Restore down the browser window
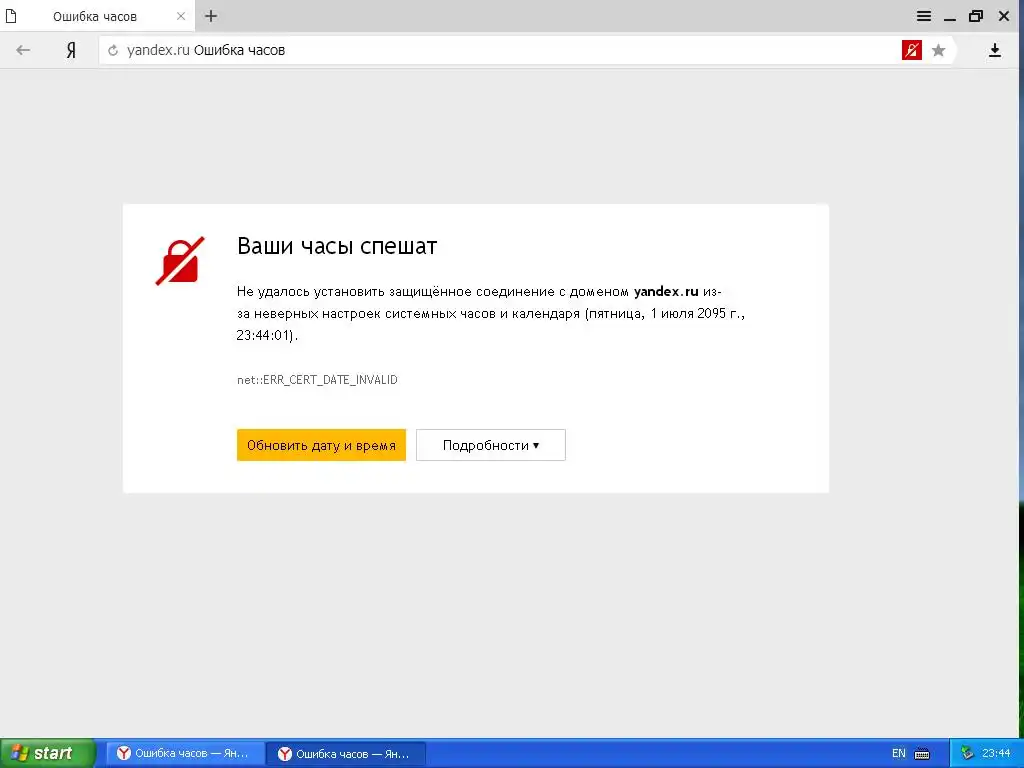The height and width of the screenshot is (768, 1024). 976,16
